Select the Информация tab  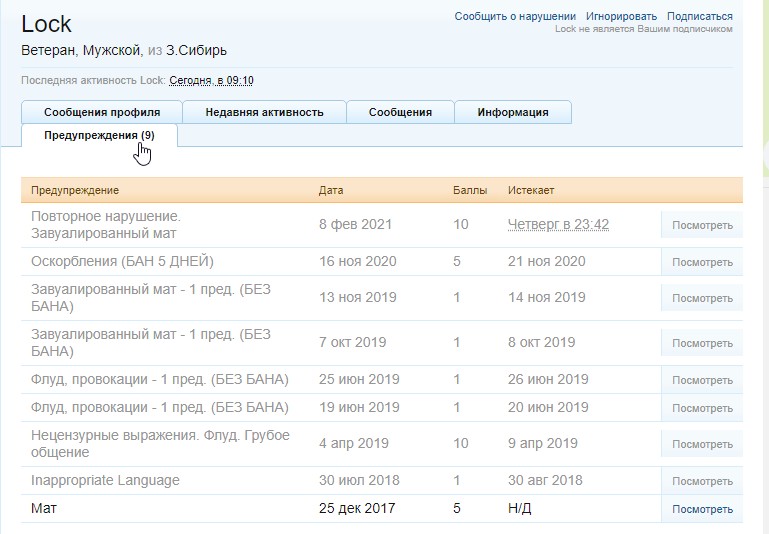tap(513, 112)
